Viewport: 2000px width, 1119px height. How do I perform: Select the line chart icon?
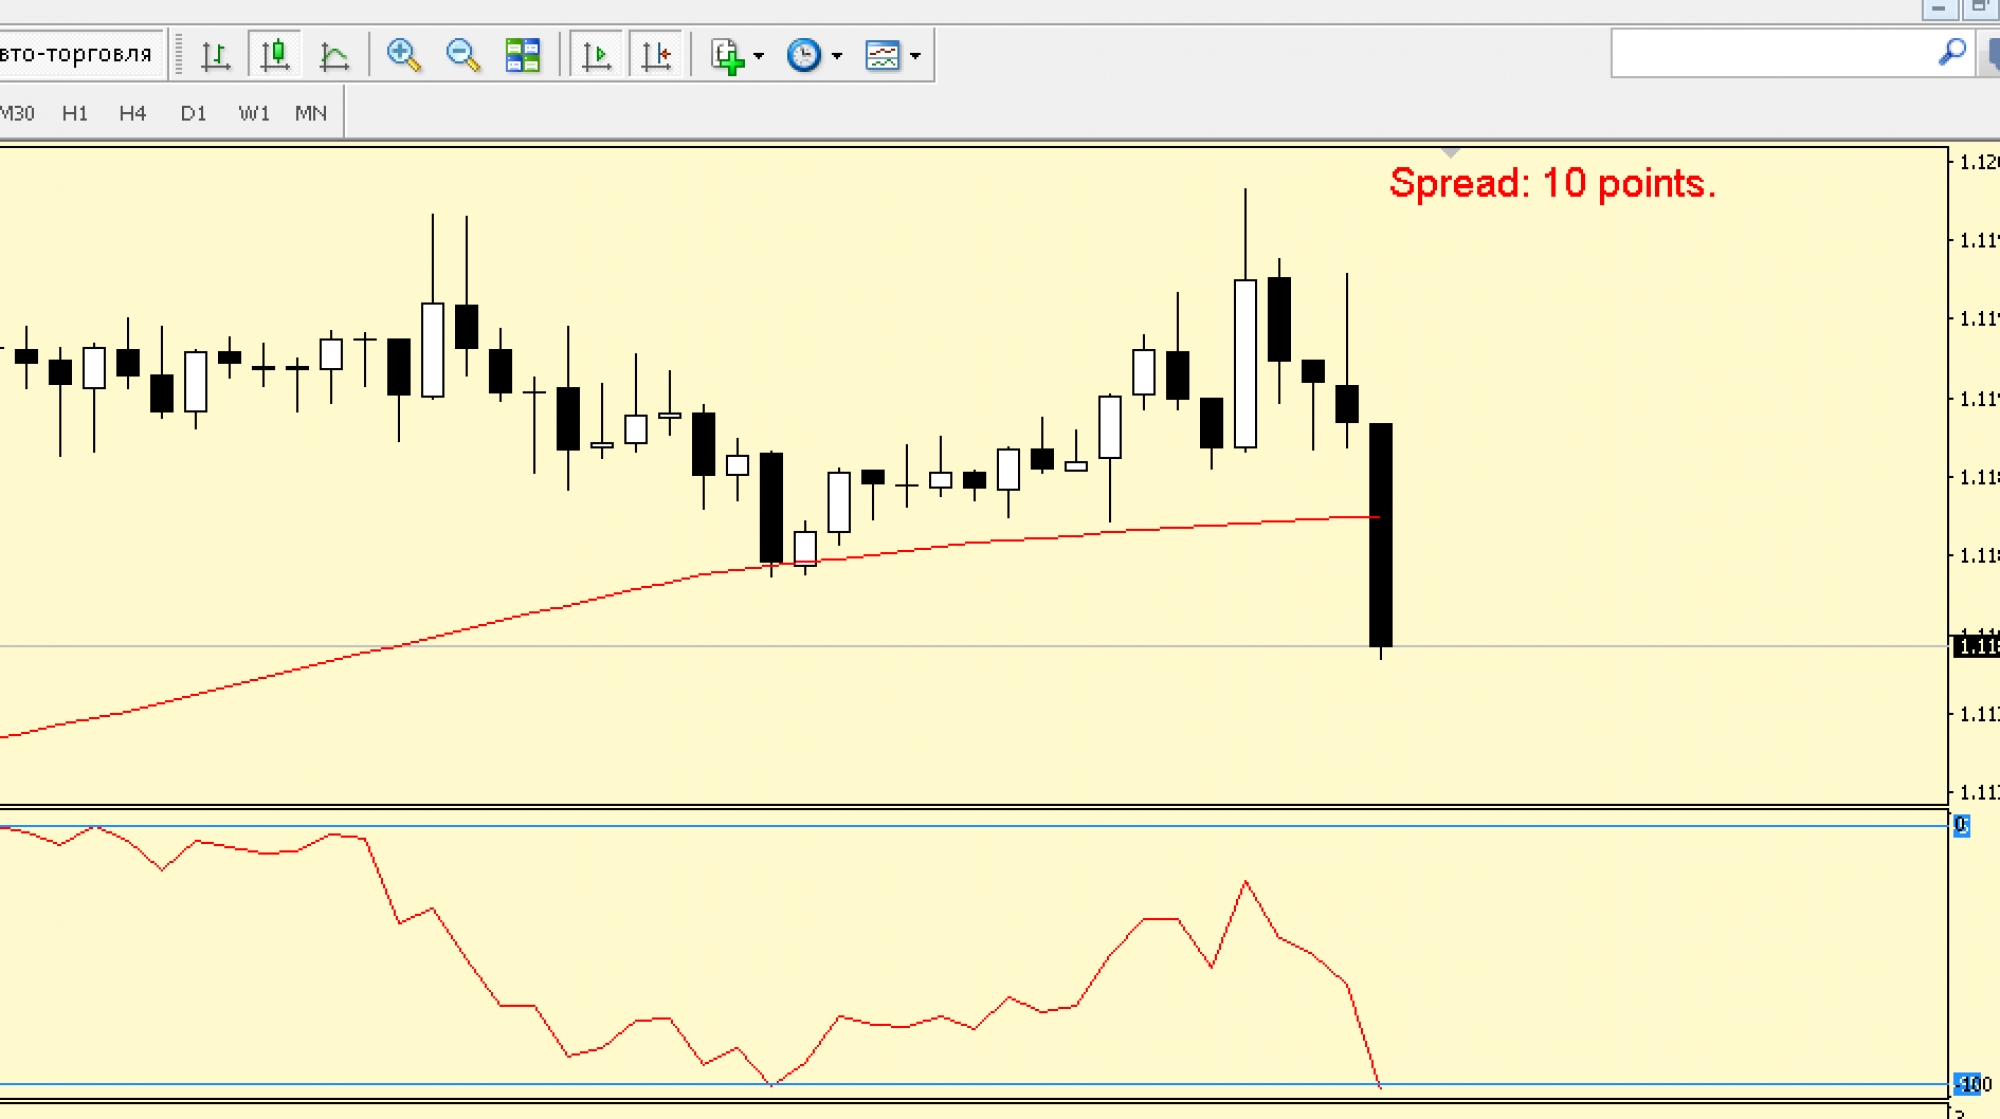click(334, 55)
